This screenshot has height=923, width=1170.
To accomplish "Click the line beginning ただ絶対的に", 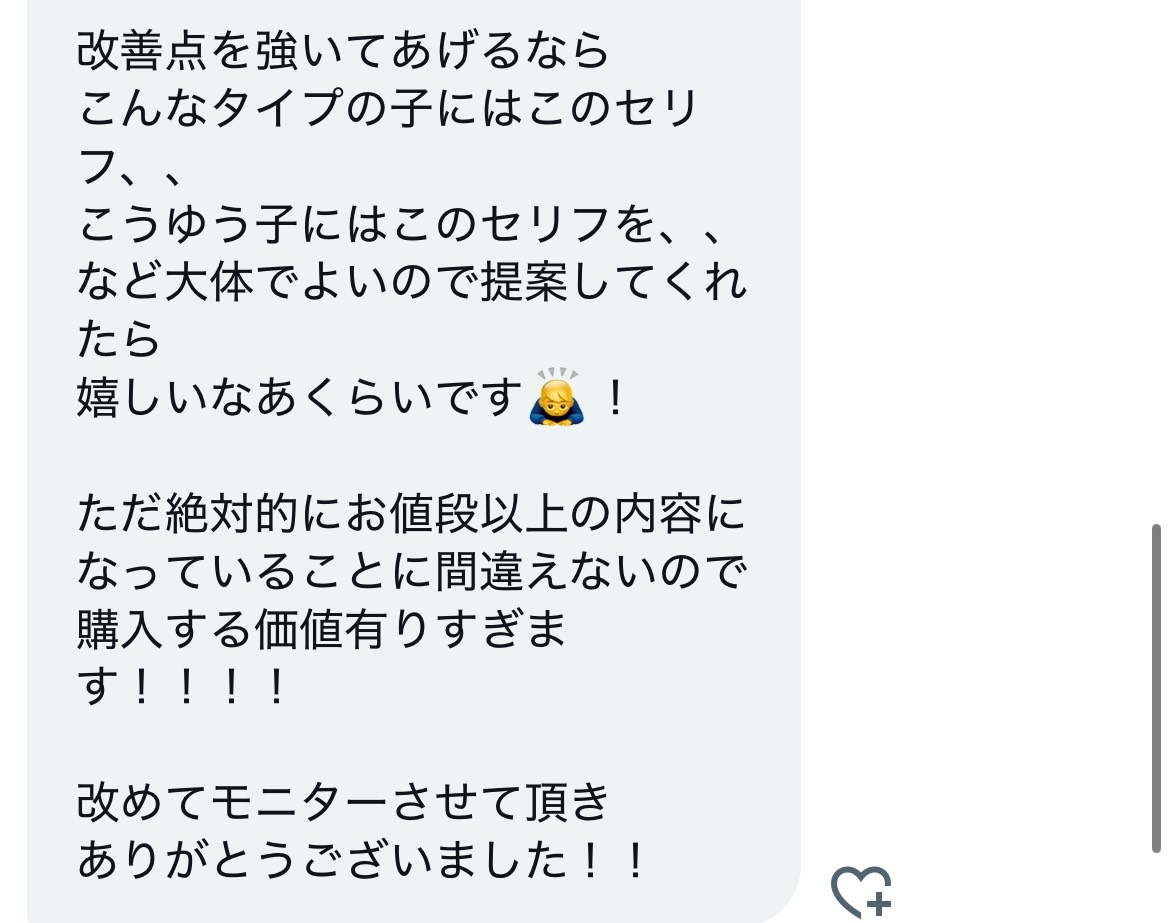I will tap(411, 513).
